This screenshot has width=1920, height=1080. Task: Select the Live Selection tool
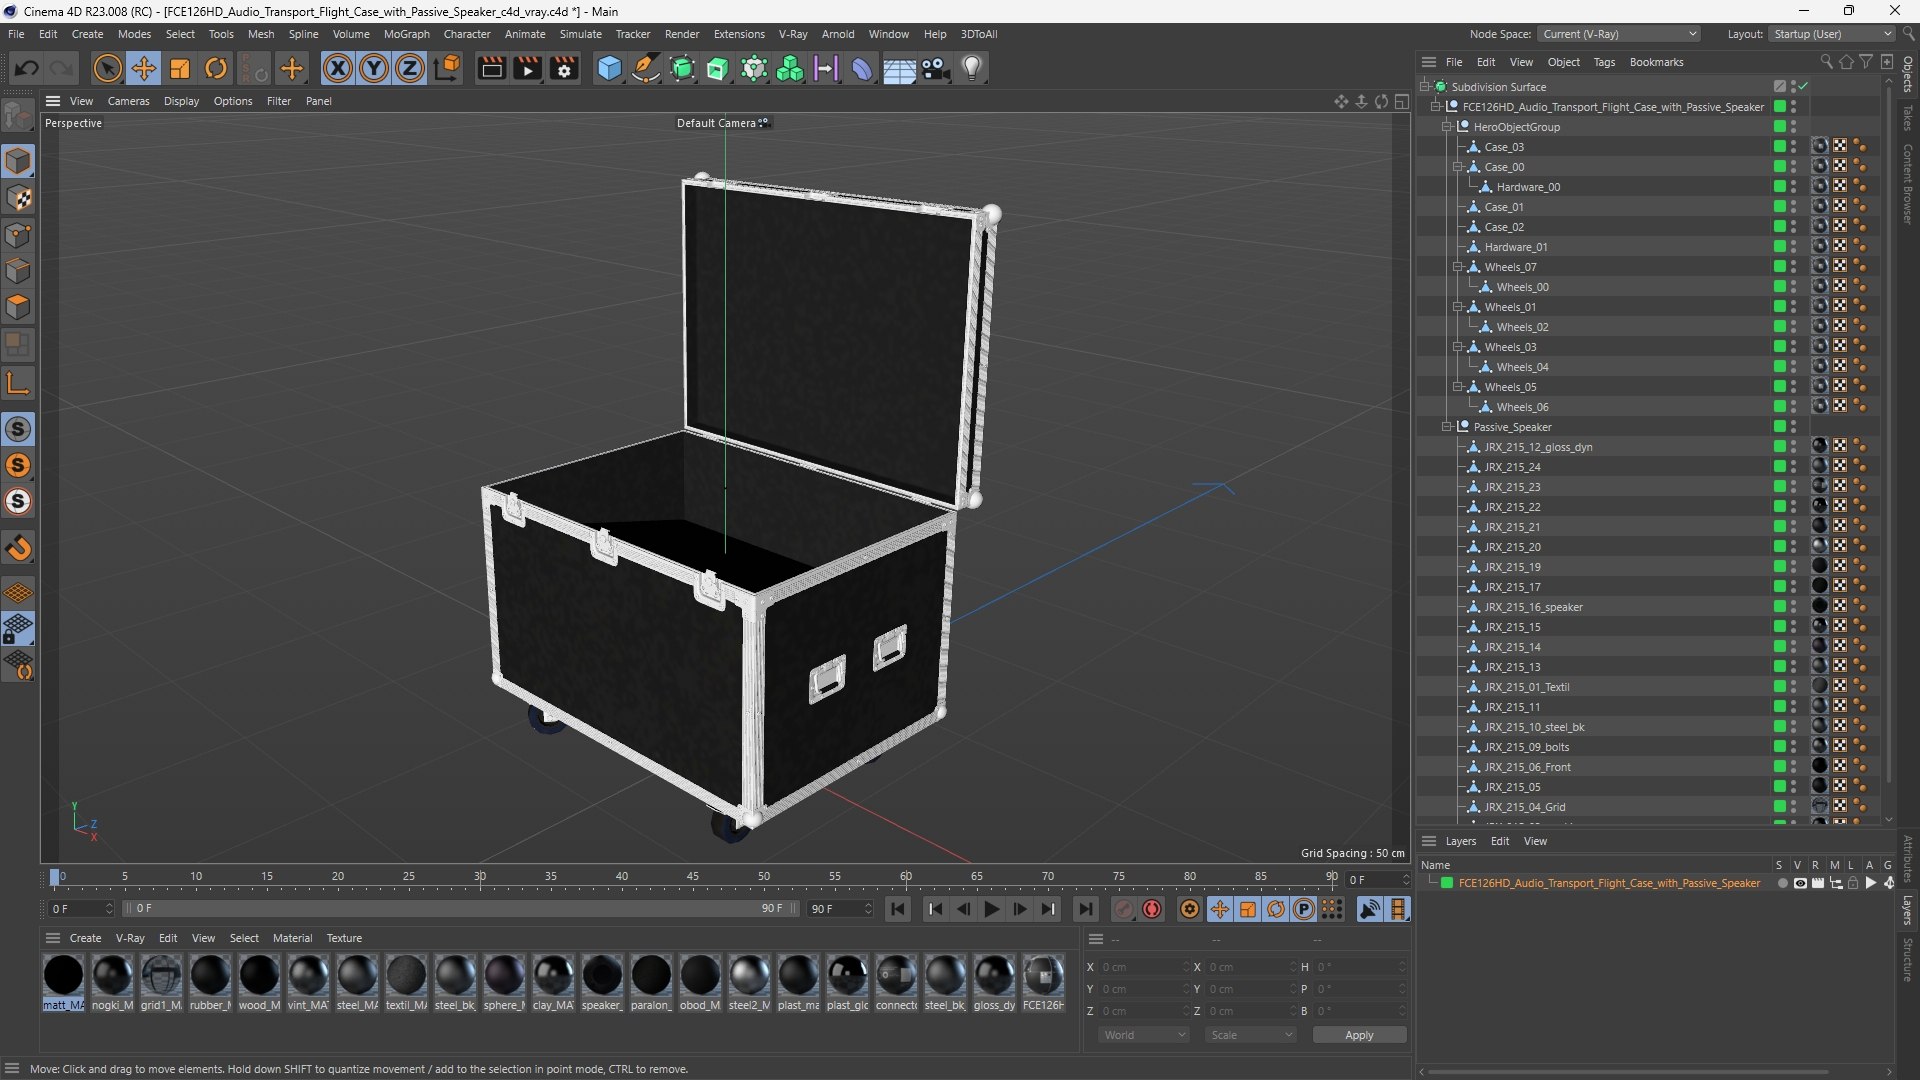click(107, 68)
